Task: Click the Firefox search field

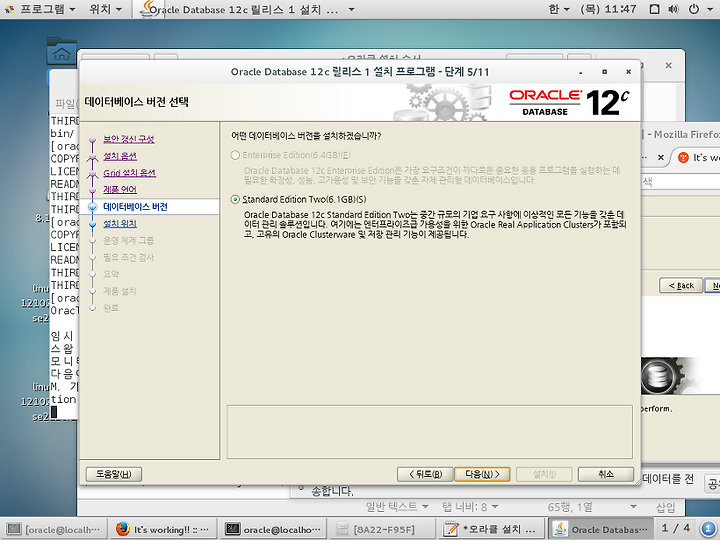Action: pyautogui.click(x=681, y=182)
